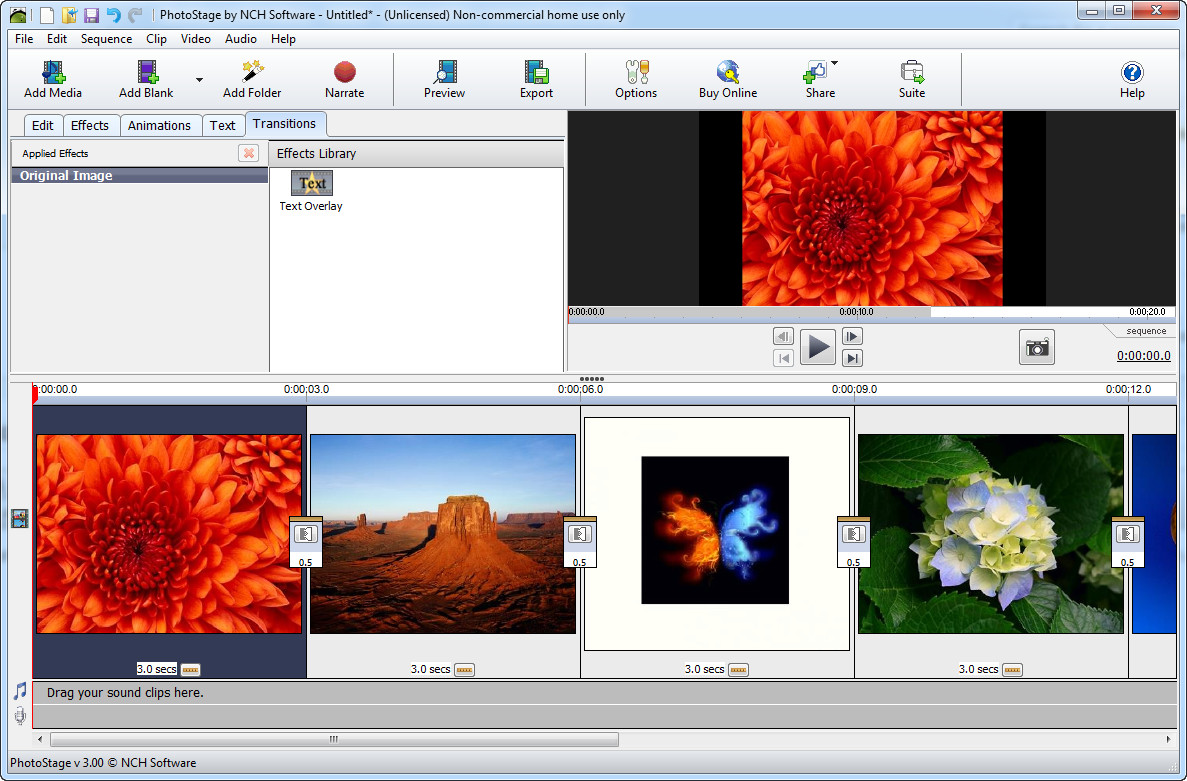Click the underlined 0:00:00.0 time link
This screenshot has width=1187, height=781.
click(1142, 355)
